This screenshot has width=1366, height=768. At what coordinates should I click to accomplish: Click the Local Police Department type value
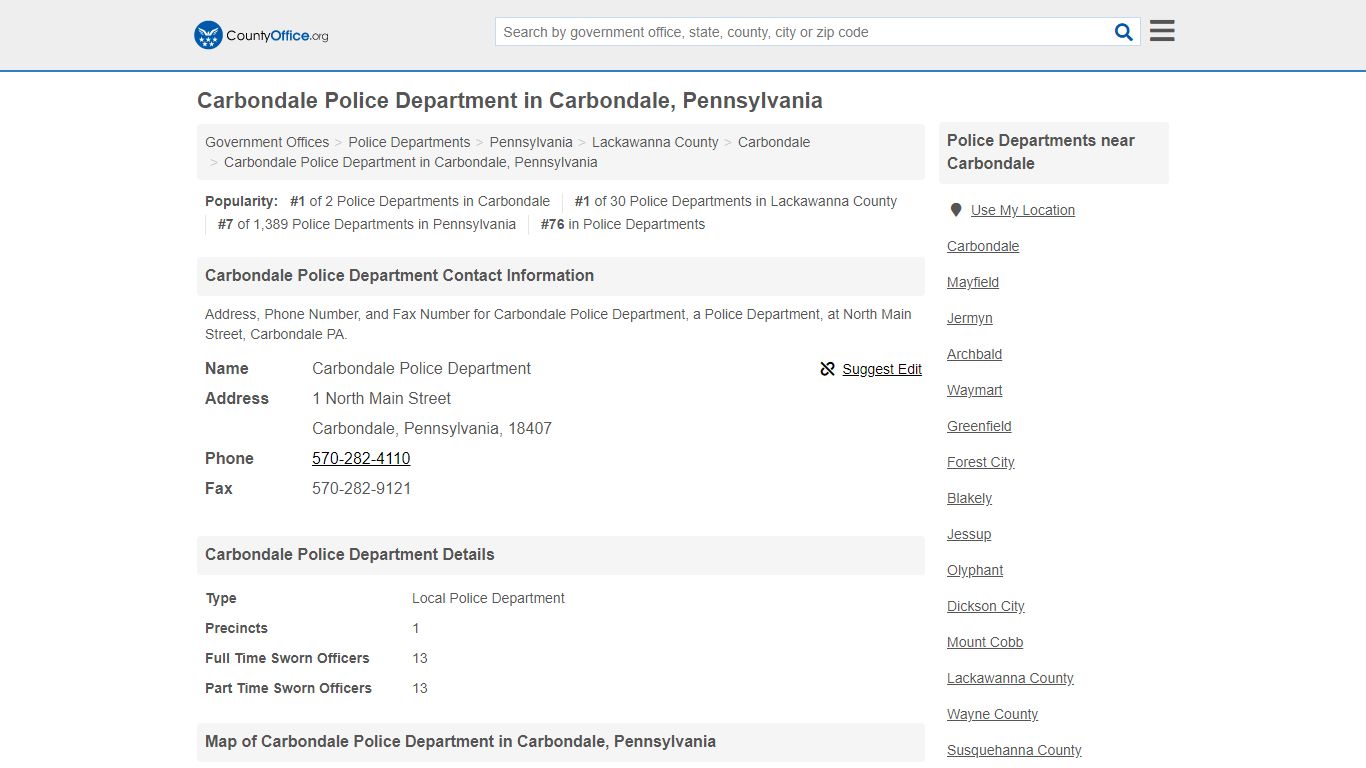[488, 598]
